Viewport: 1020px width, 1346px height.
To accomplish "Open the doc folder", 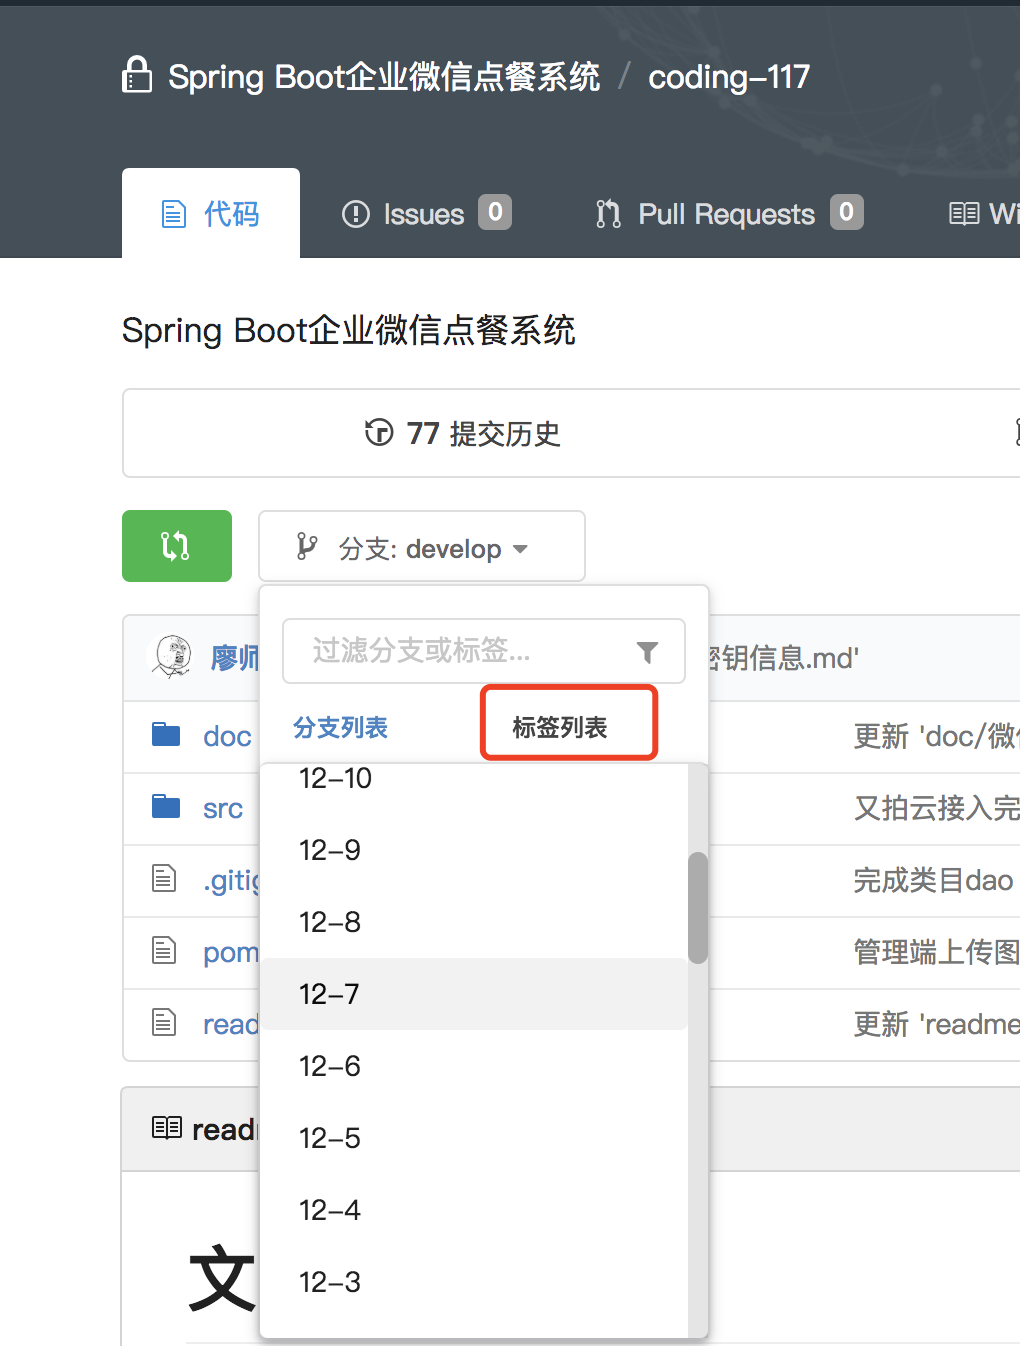I will [227, 737].
